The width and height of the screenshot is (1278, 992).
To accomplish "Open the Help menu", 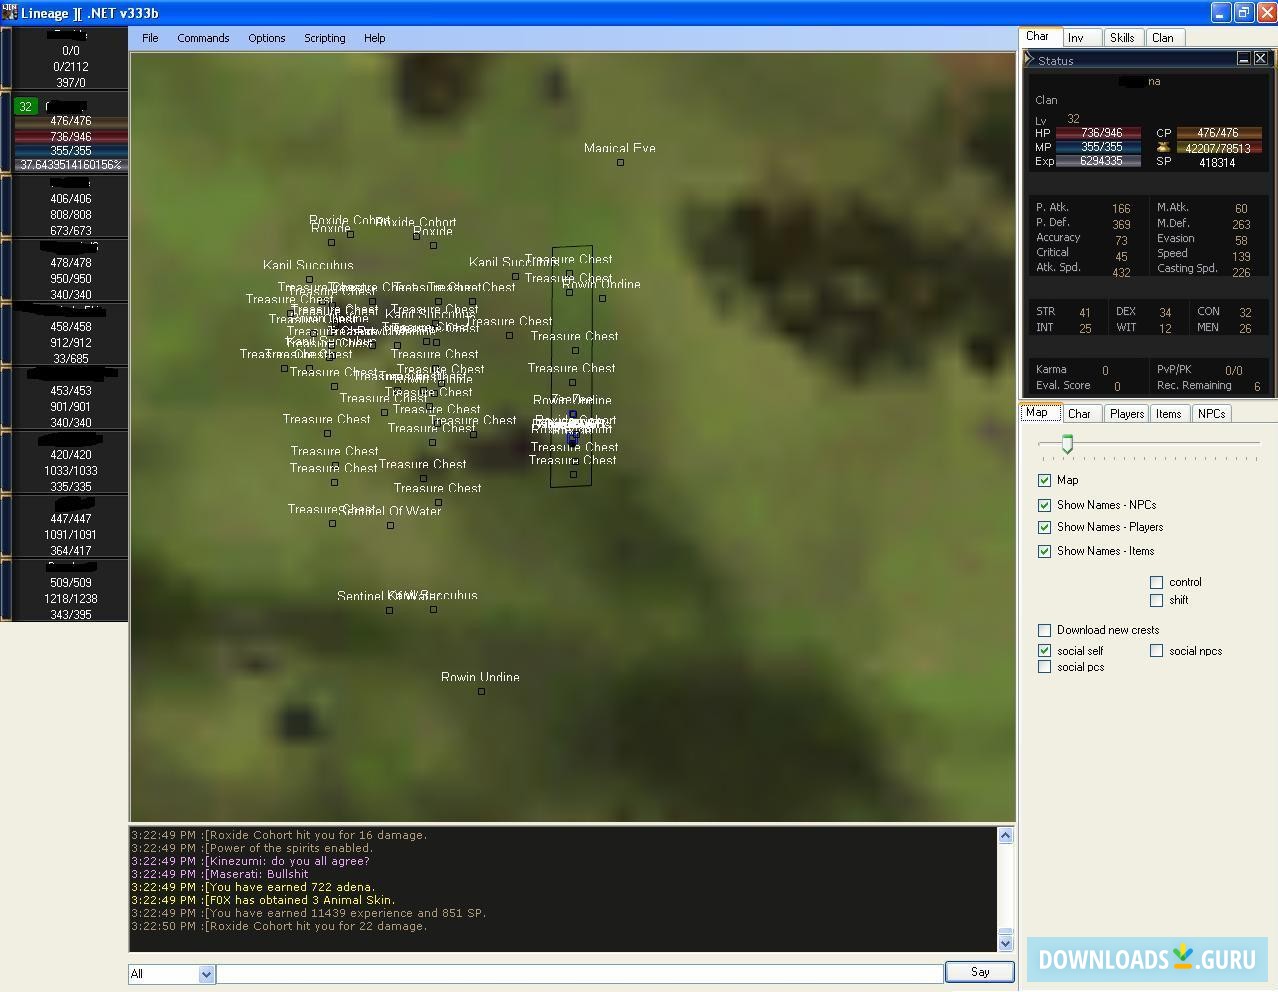I will tap(374, 38).
